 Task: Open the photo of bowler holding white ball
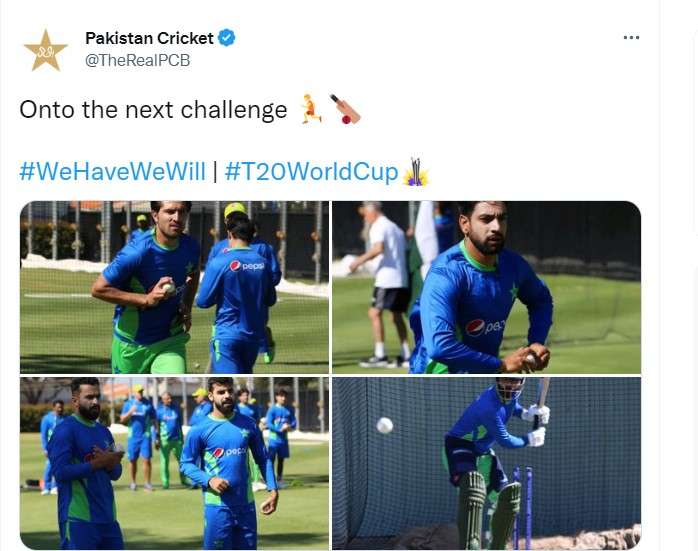click(x=174, y=287)
